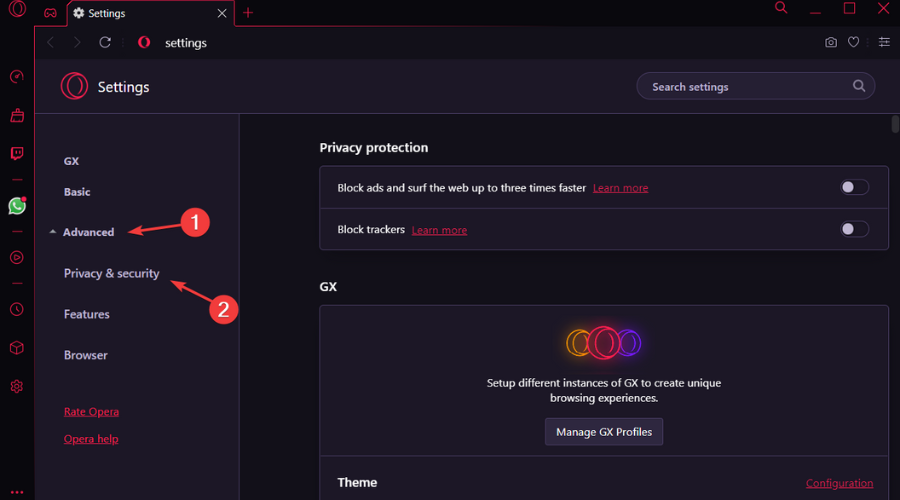Enable the Block ads toggle

pos(854,187)
